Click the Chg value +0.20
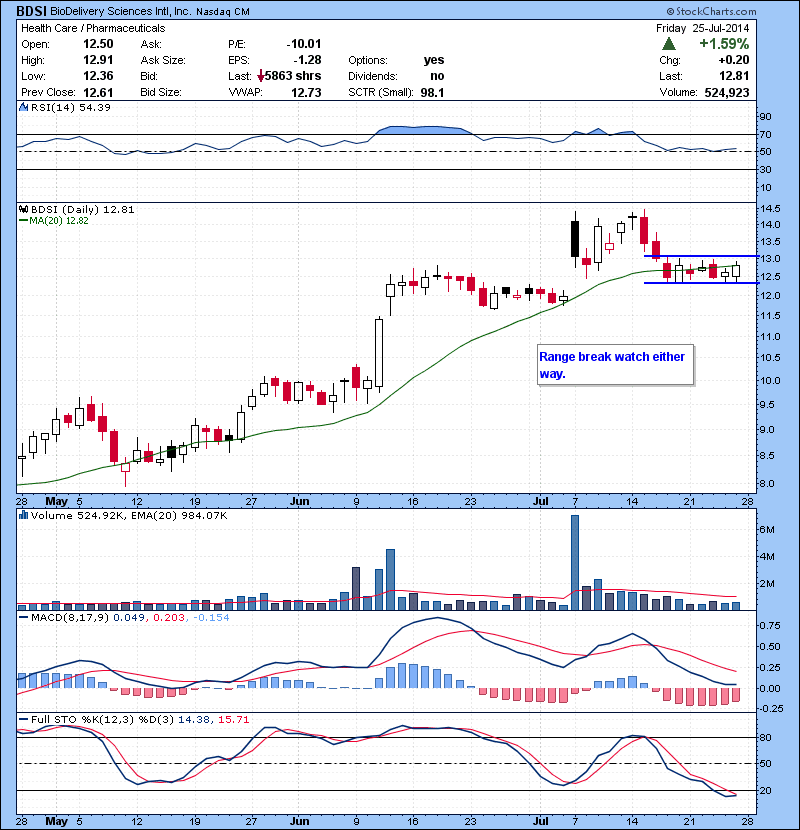Viewport: 800px width, 830px height. [x=734, y=60]
